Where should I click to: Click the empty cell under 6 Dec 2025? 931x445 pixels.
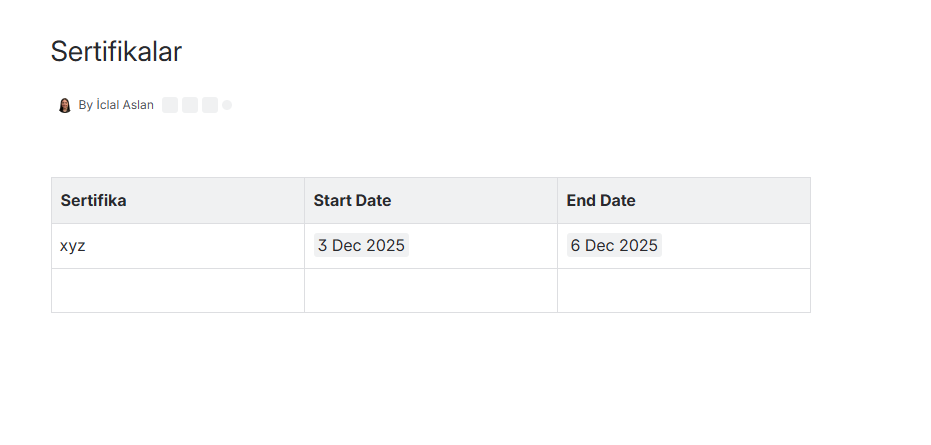[x=684, y=291]
